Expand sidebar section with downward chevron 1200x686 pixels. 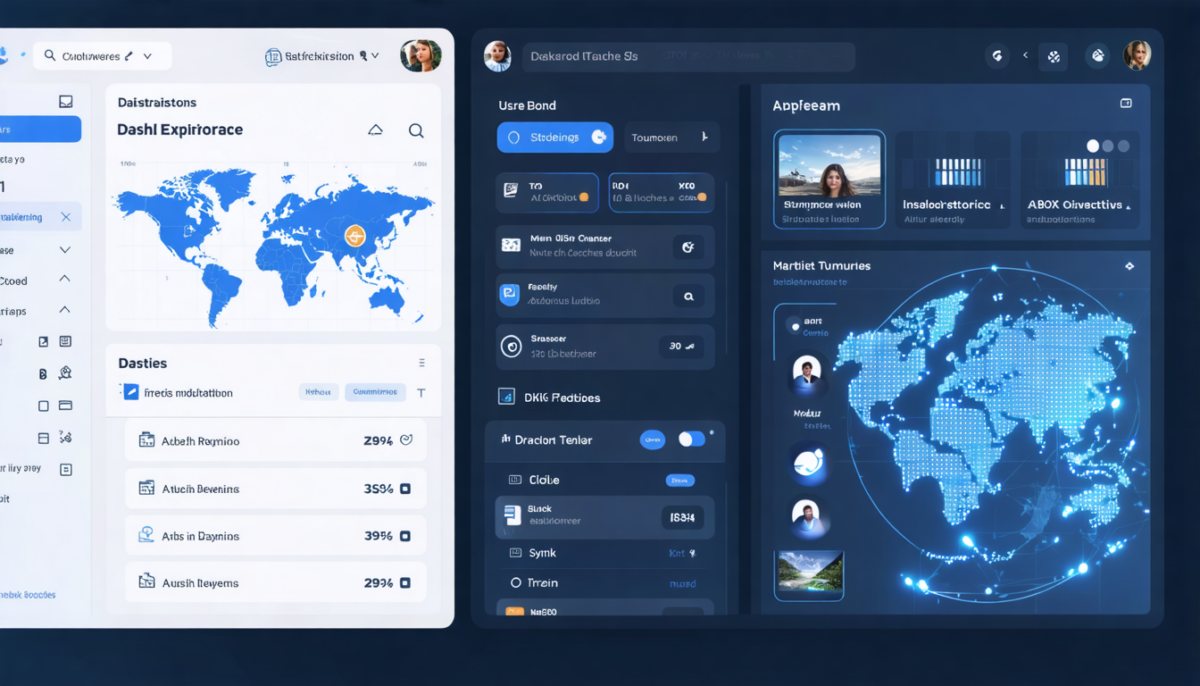65,250
